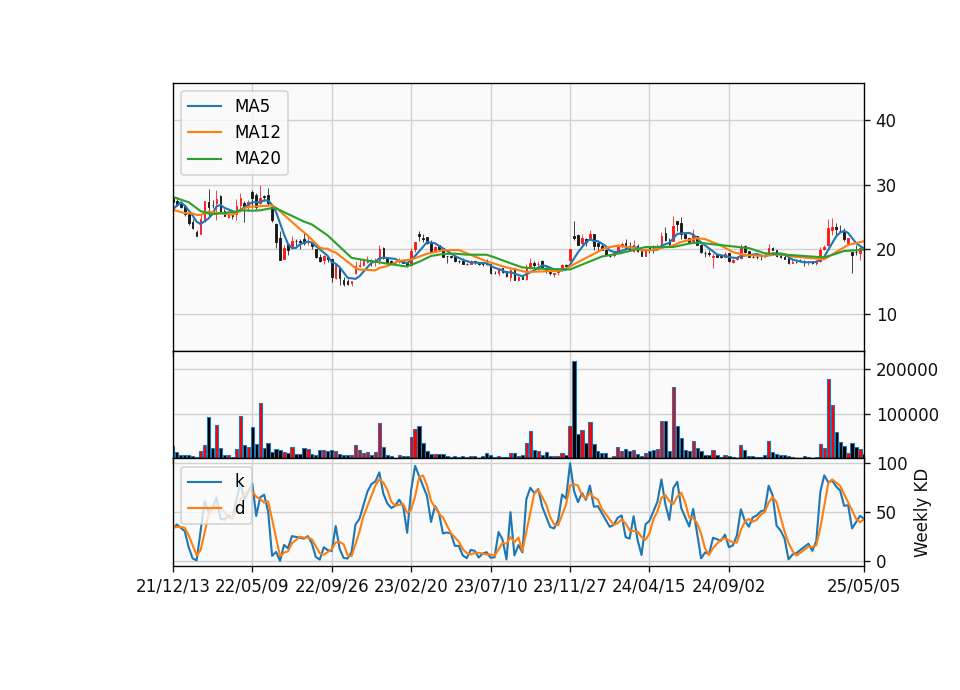Click the MA12 legend label
Screen dimensions: 960x690
point(257,132)
